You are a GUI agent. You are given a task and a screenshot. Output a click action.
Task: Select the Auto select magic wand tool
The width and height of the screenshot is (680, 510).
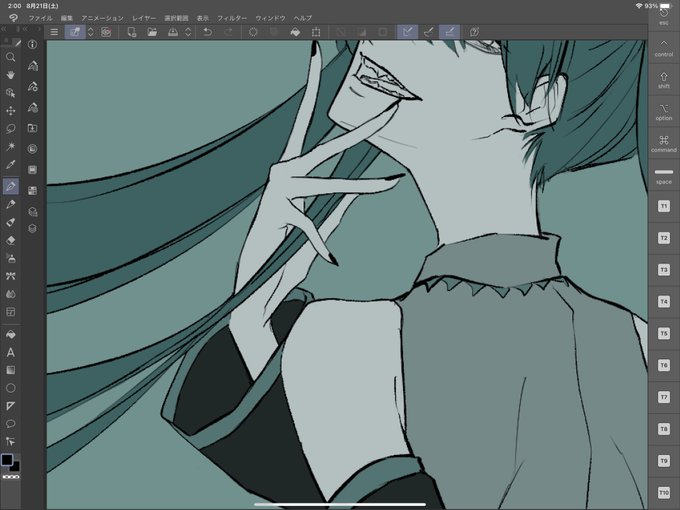tap(10, 146)
